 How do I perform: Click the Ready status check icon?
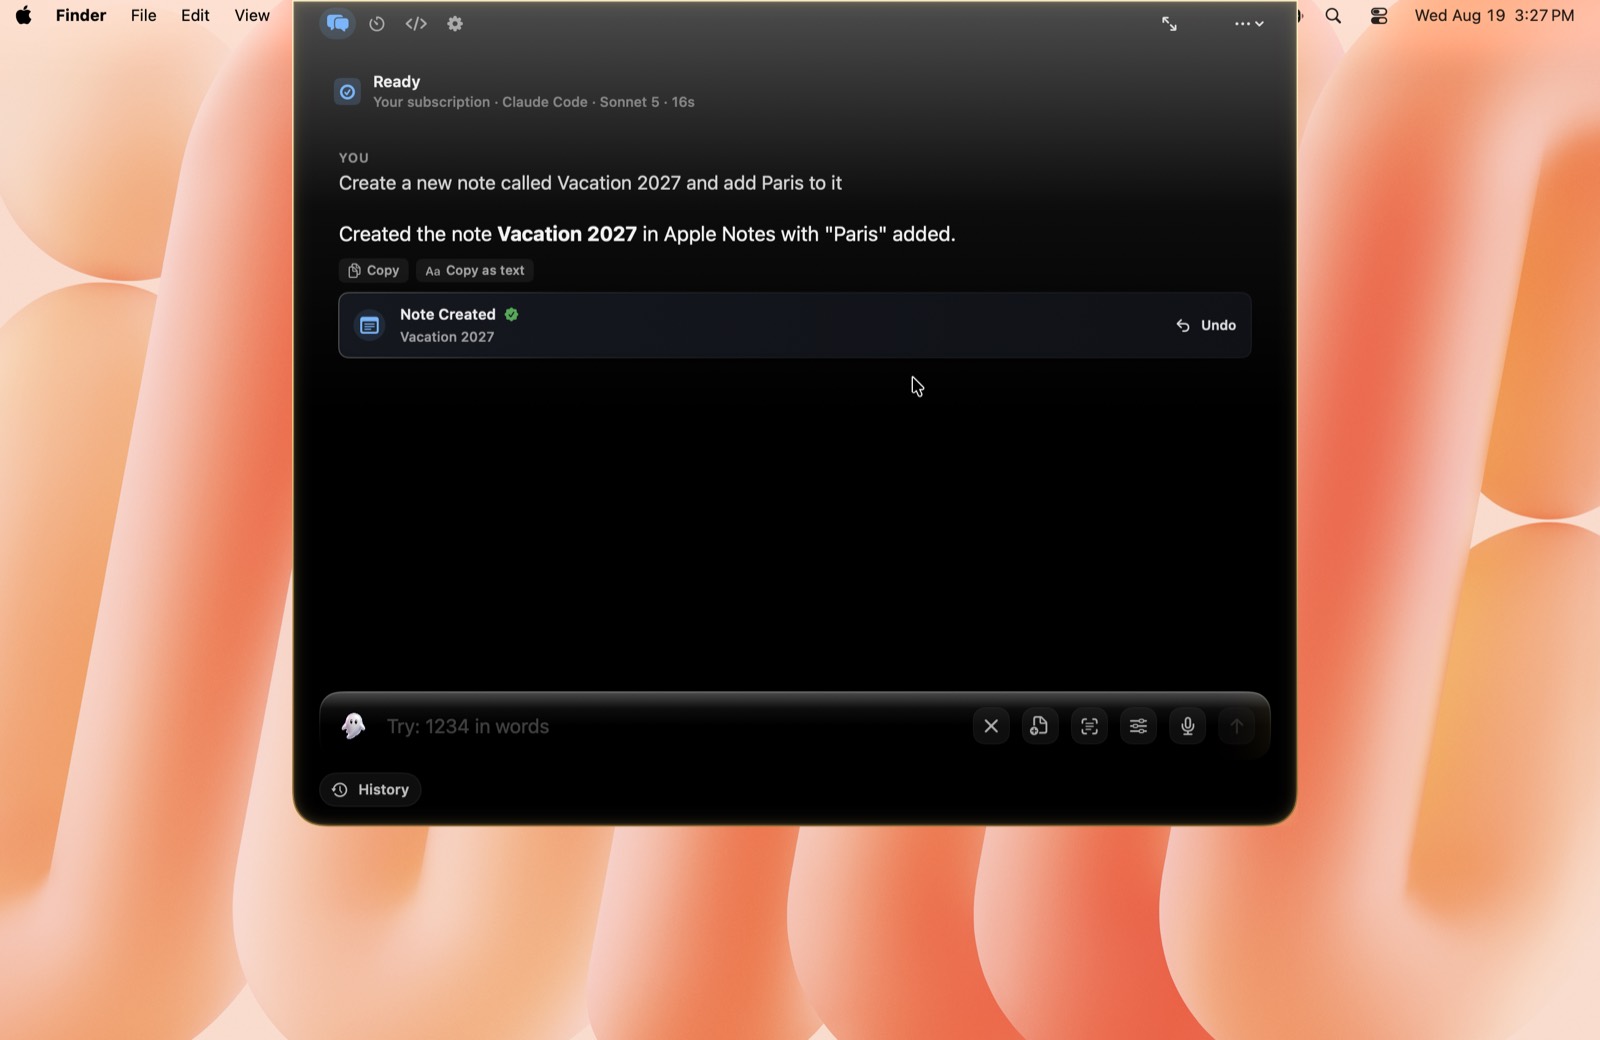coord(347,92)
